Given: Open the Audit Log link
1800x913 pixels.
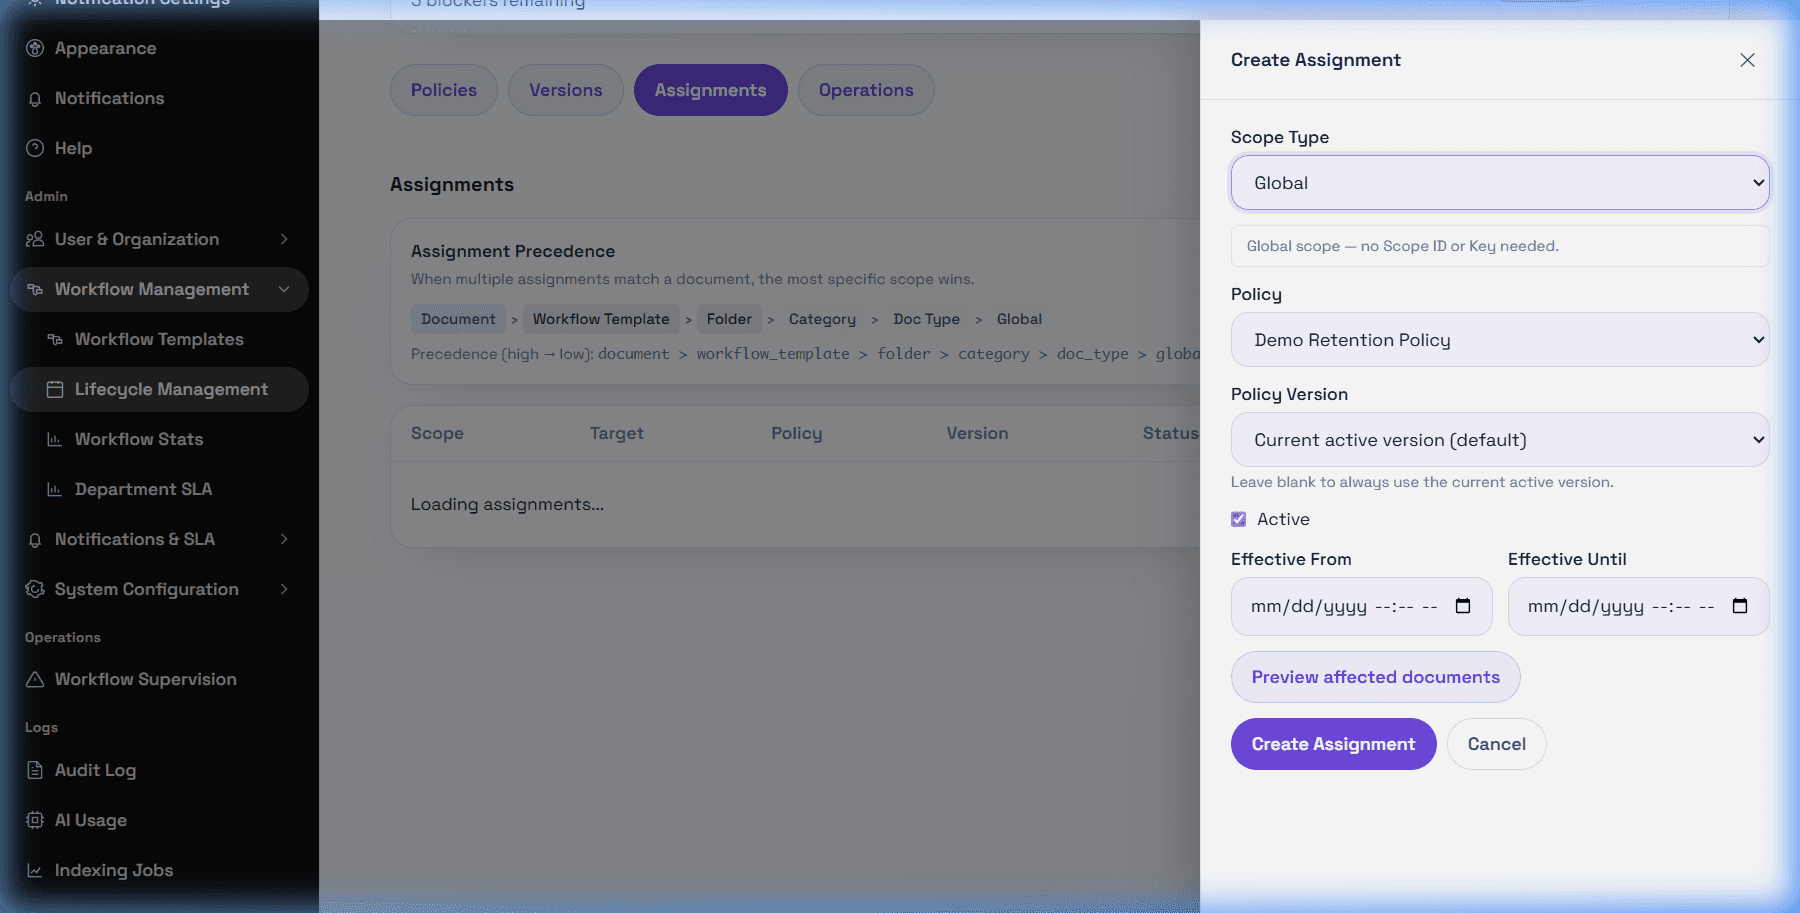Looking at the screenshot, I should 159,770.
